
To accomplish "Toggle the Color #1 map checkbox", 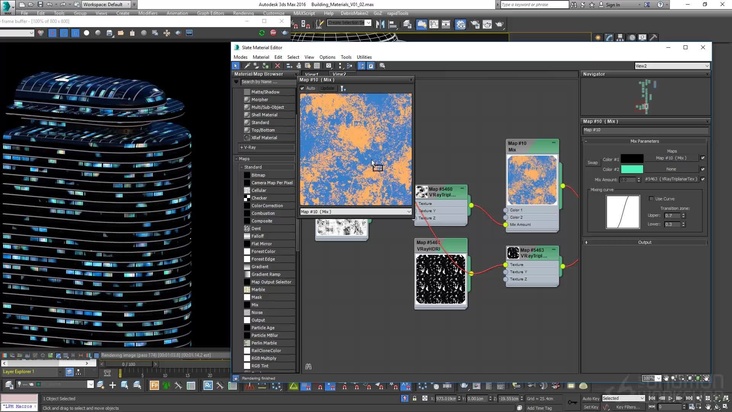I will [703, 157].
